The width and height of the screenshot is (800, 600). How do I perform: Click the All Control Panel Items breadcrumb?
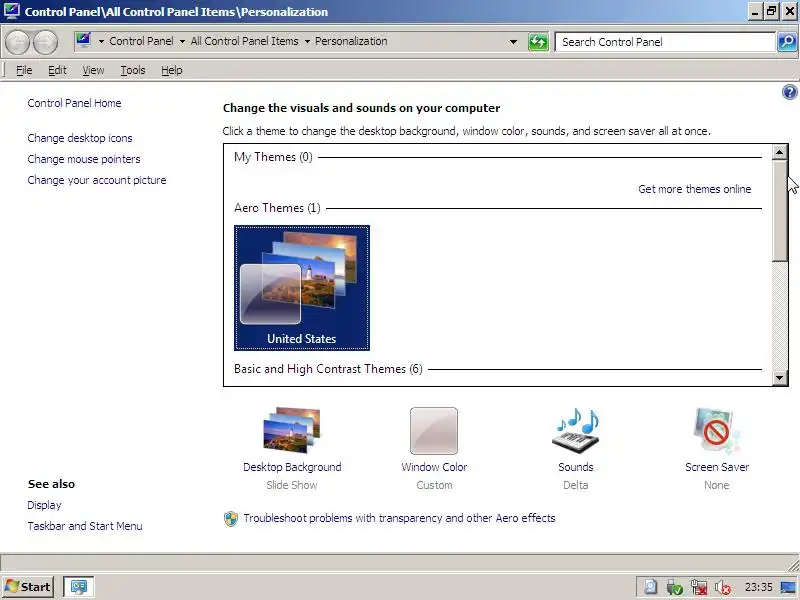[x=244, y=41]
